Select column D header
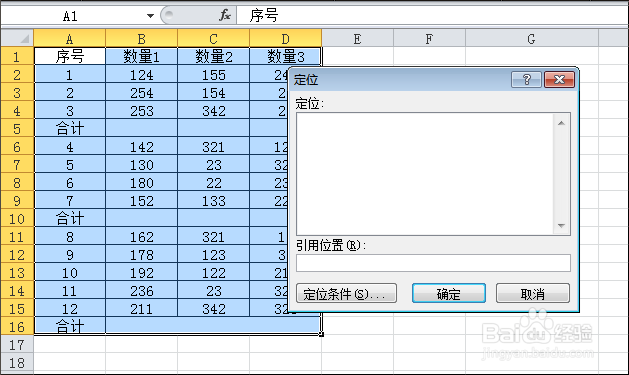Image resolution: width=629 pixels, height=375 pixels. click(x=286, y=39)
